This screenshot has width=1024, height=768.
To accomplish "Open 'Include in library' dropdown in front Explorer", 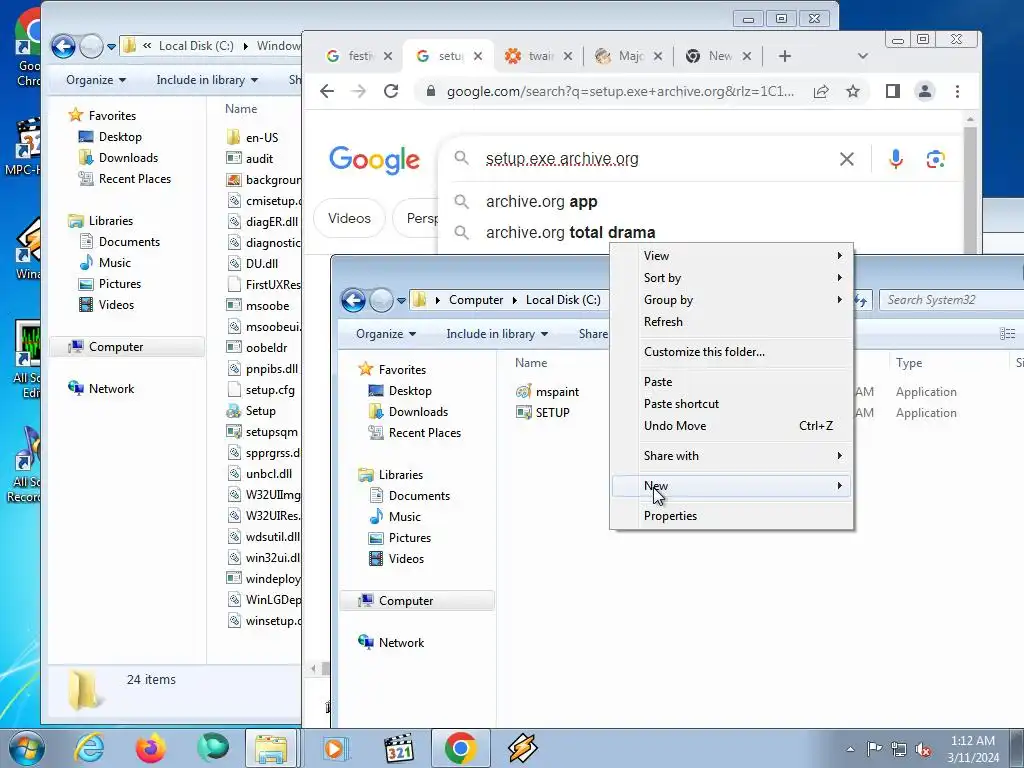I will coord(497,334).
